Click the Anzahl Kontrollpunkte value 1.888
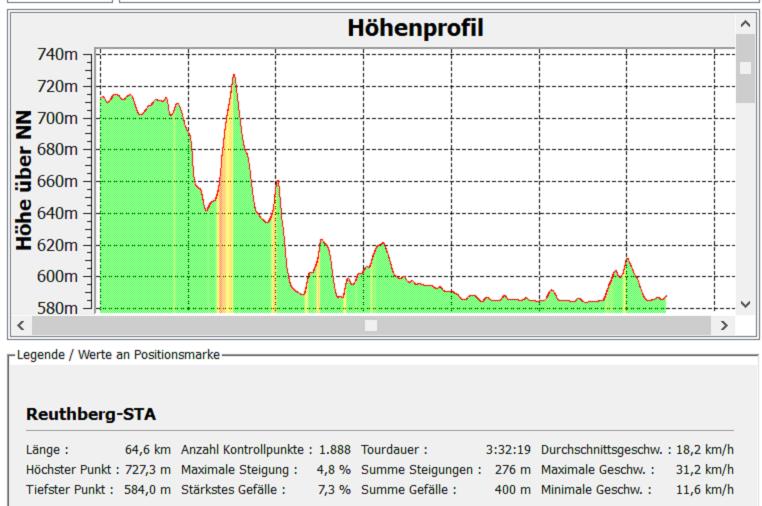762x506 pixels. pos(334,450)
